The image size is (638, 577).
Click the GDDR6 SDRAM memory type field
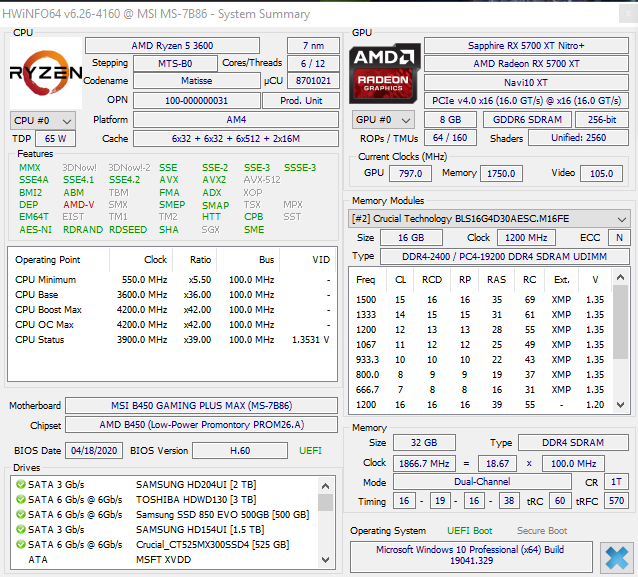click(527, 120)
